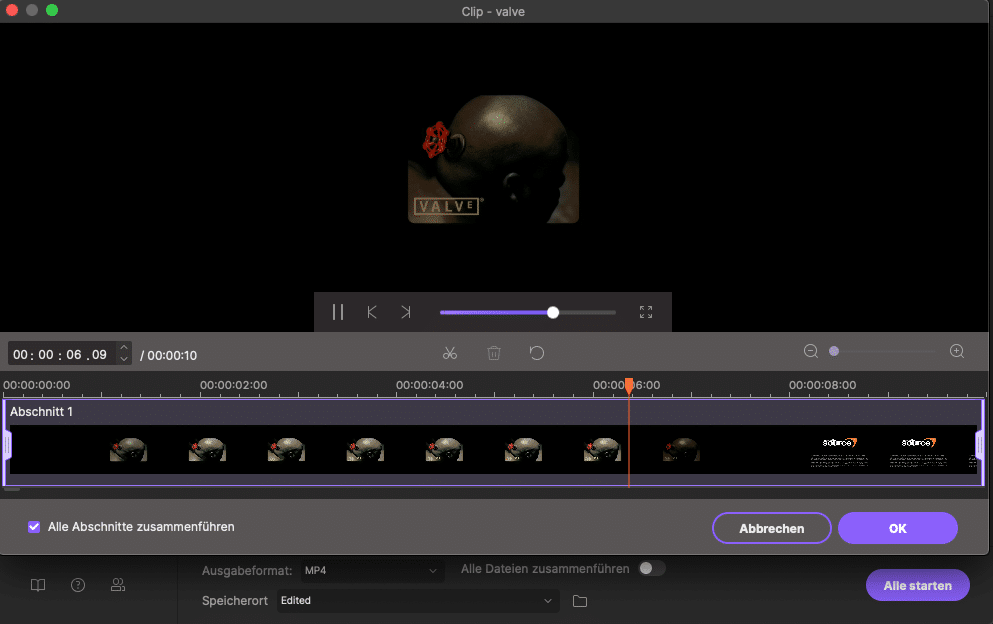Zoom out of the timeline

point(811,351)
